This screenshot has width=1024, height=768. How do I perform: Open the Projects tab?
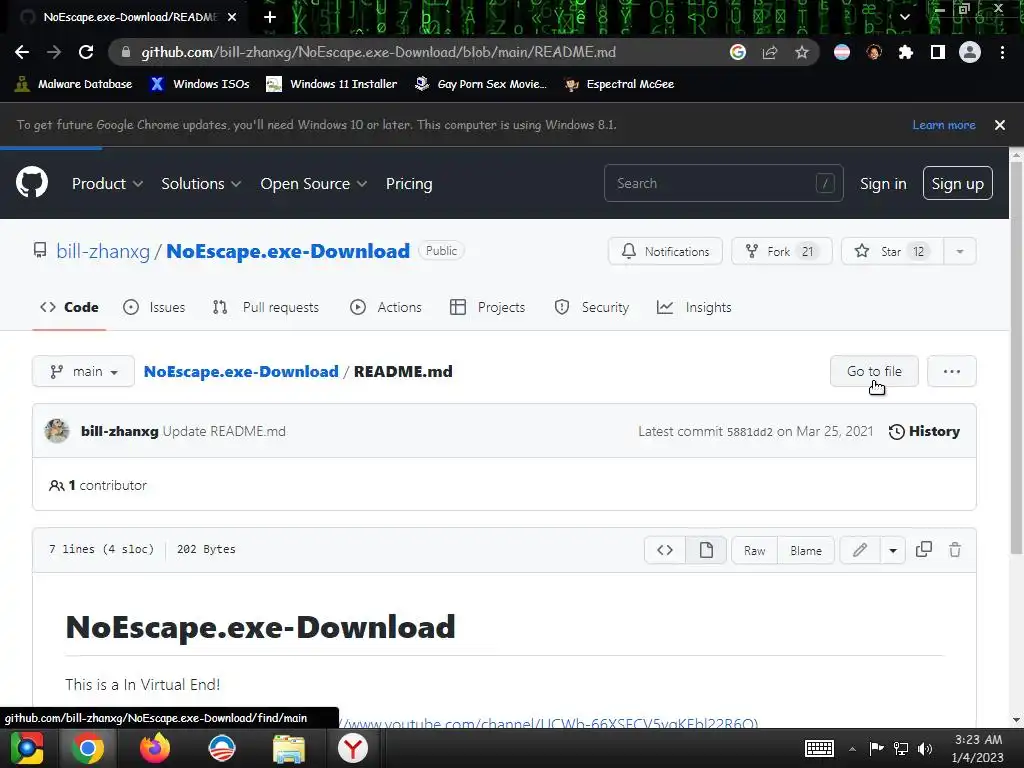click(x=487, y=307)
